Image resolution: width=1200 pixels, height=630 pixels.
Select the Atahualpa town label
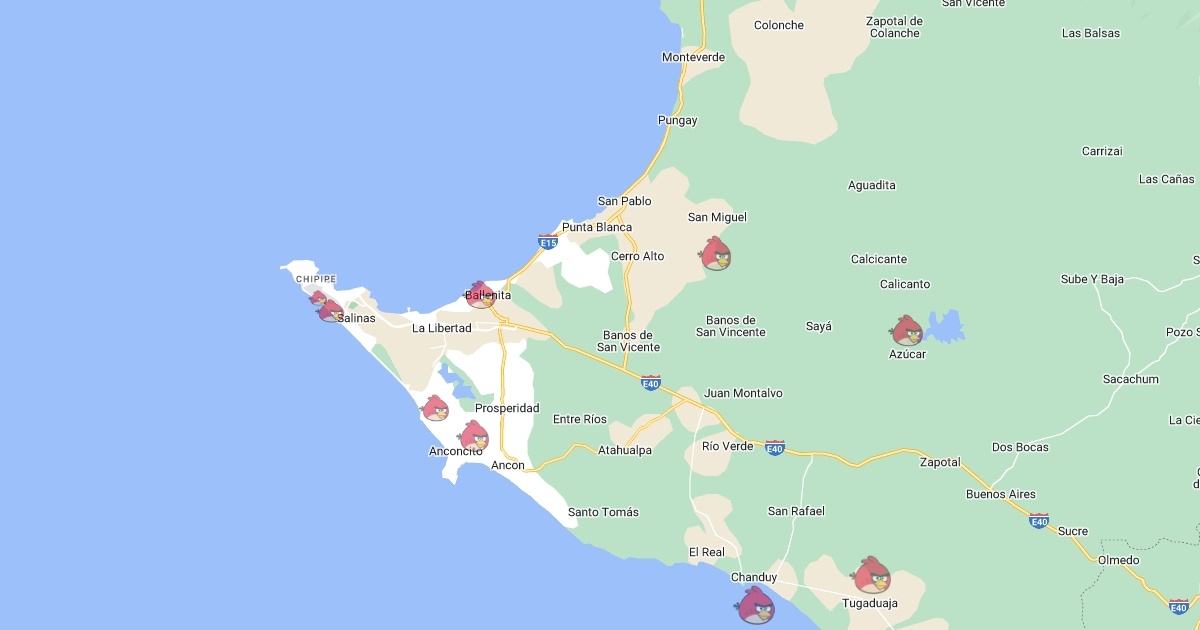[624, 451]
